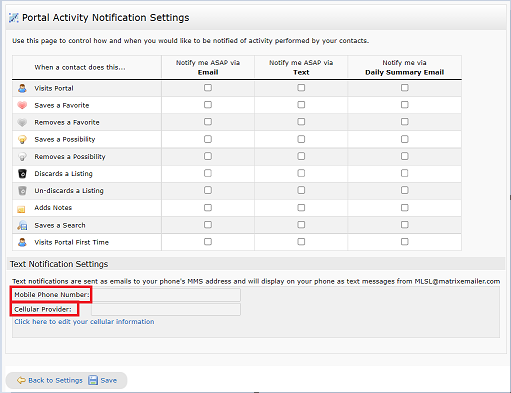Check Text for Saves a Favorite

(x=301, y=105)
